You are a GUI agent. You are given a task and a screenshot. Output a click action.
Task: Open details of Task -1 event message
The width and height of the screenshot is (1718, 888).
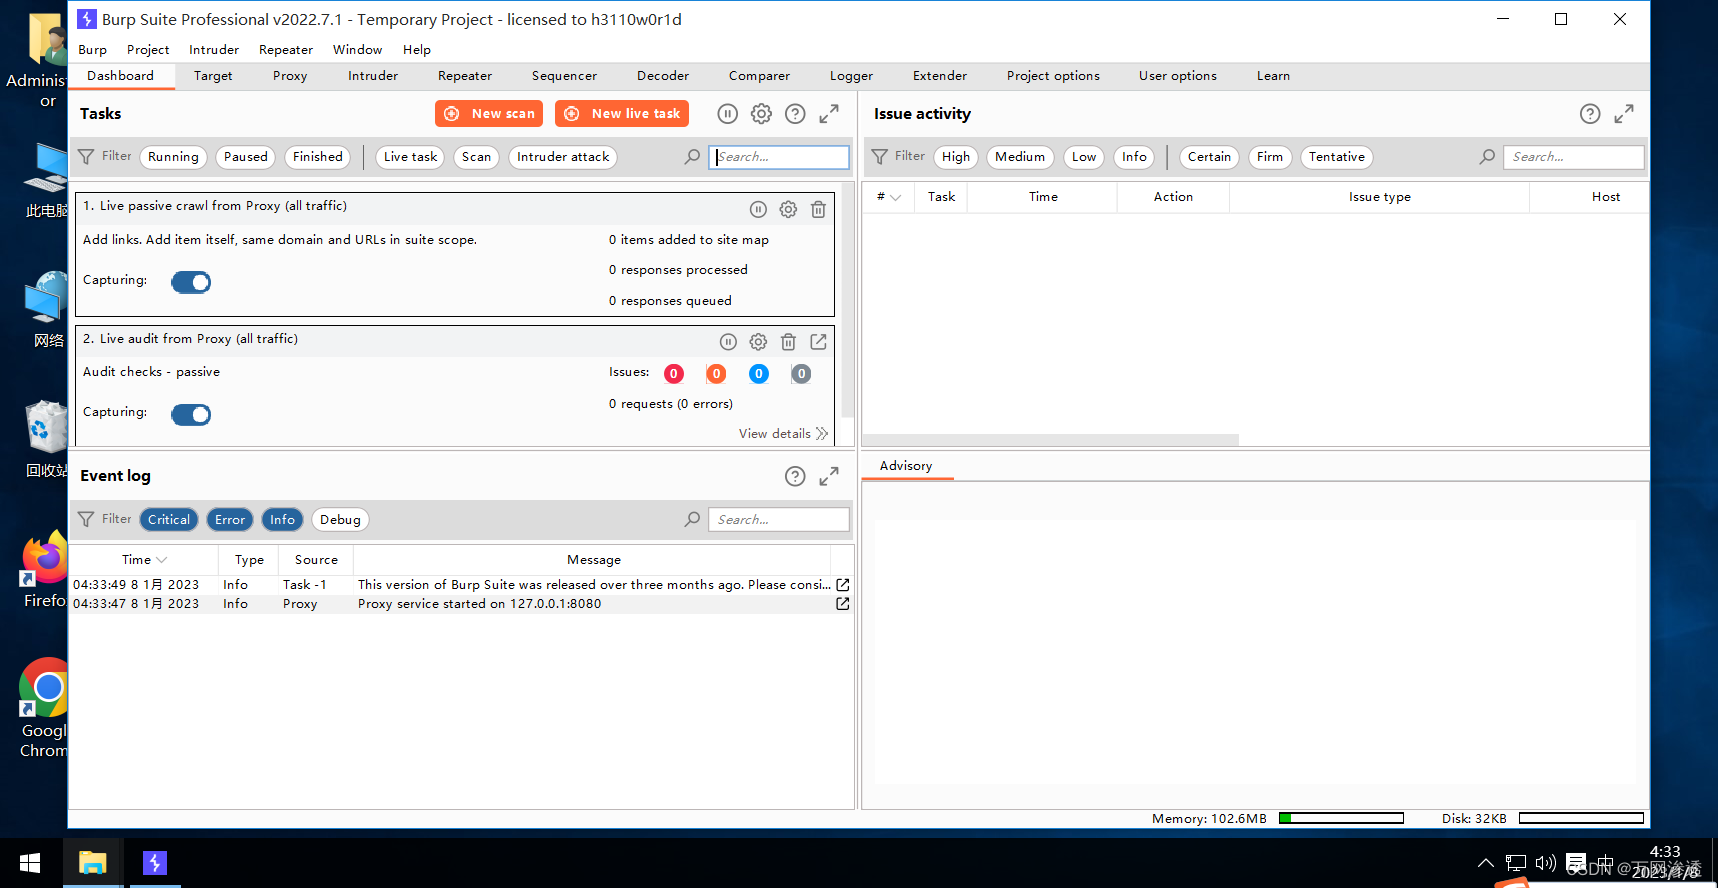tap(842, 585)
